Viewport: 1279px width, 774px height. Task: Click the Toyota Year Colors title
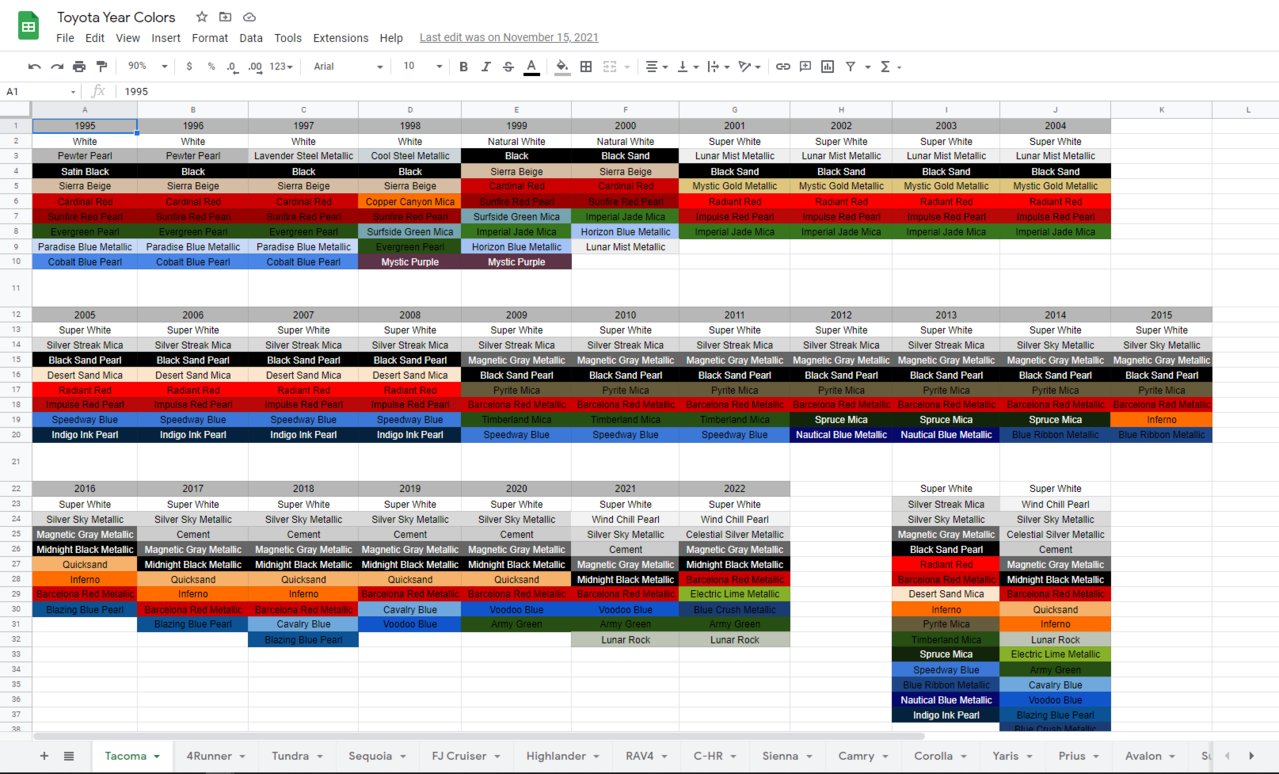tap(116, 17)
